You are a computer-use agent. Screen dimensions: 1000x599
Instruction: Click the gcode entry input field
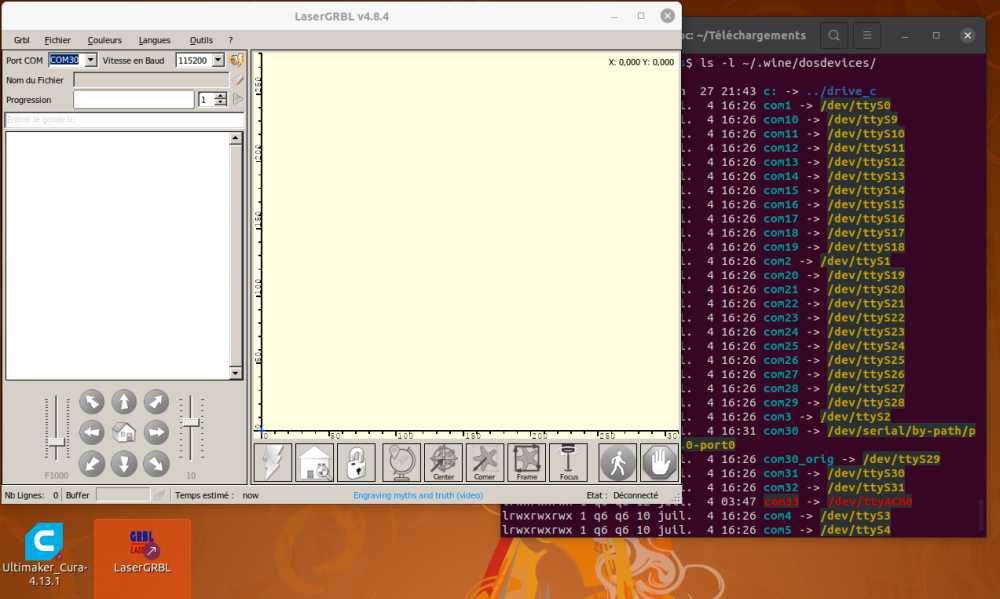point(124,120)
